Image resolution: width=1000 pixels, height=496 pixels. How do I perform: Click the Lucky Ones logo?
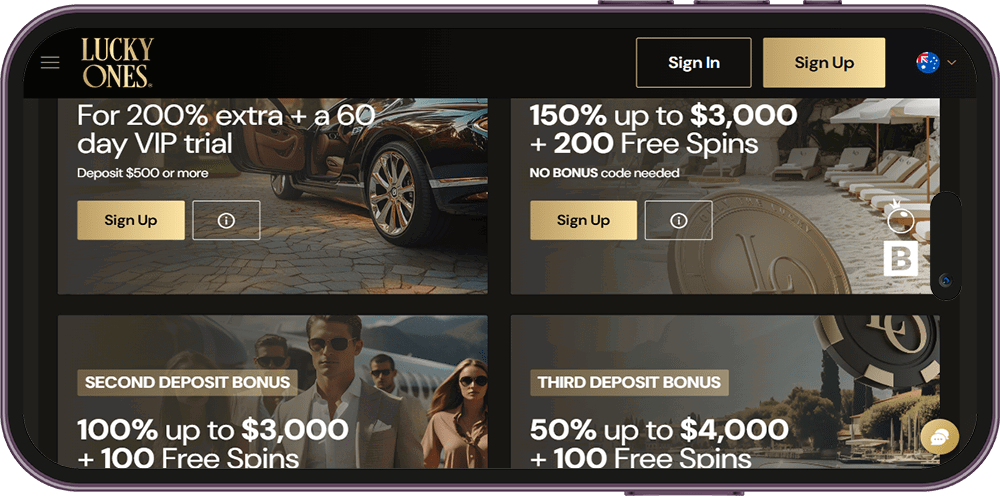117,62
